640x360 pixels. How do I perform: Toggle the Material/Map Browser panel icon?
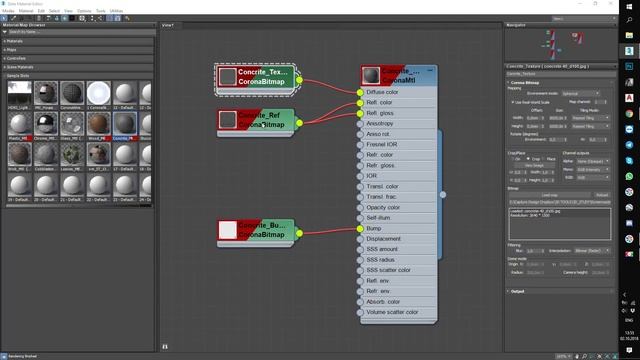[x=109, y=18]
